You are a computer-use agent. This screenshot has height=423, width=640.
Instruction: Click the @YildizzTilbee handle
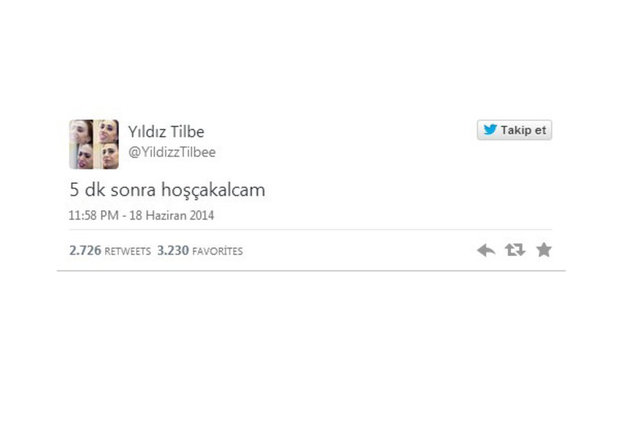[172, 152]
